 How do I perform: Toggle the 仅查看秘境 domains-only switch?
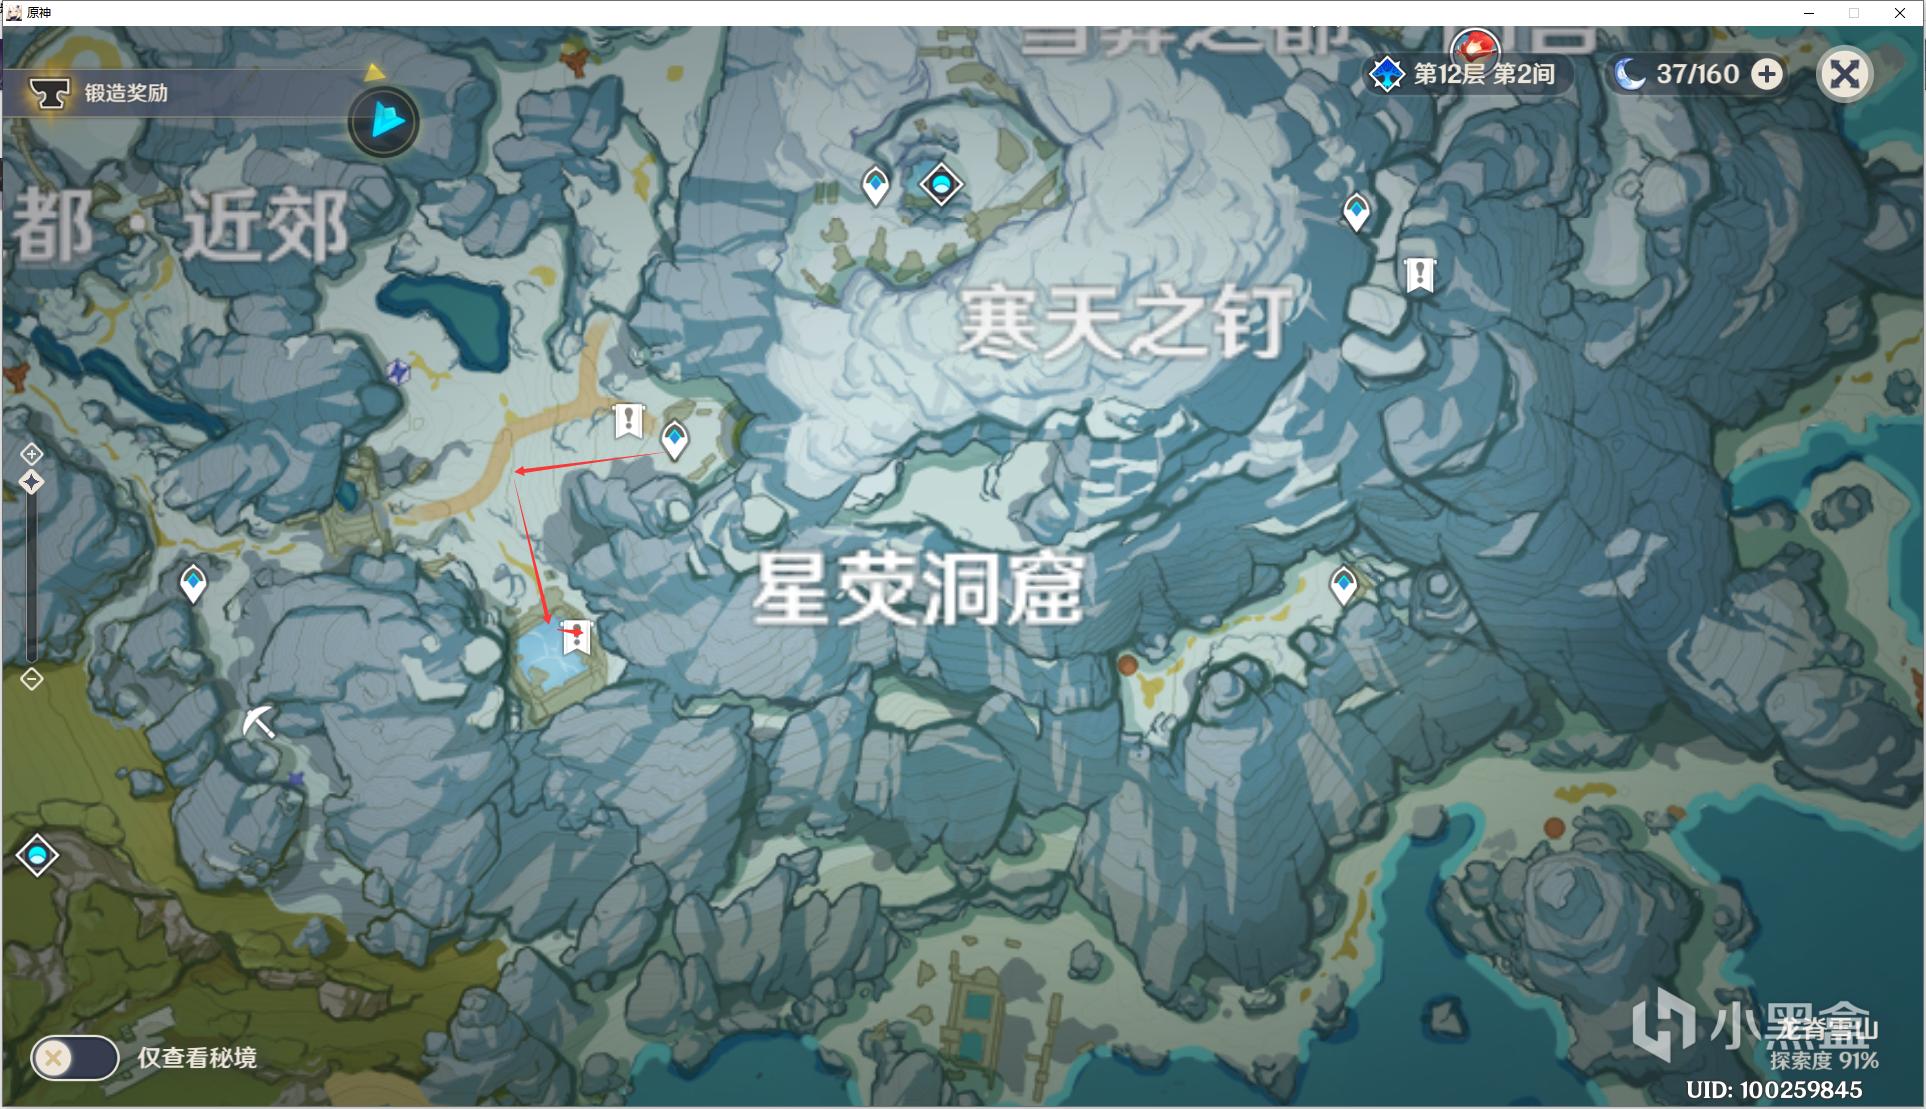pyautogui.click(x=75, y=1058)
